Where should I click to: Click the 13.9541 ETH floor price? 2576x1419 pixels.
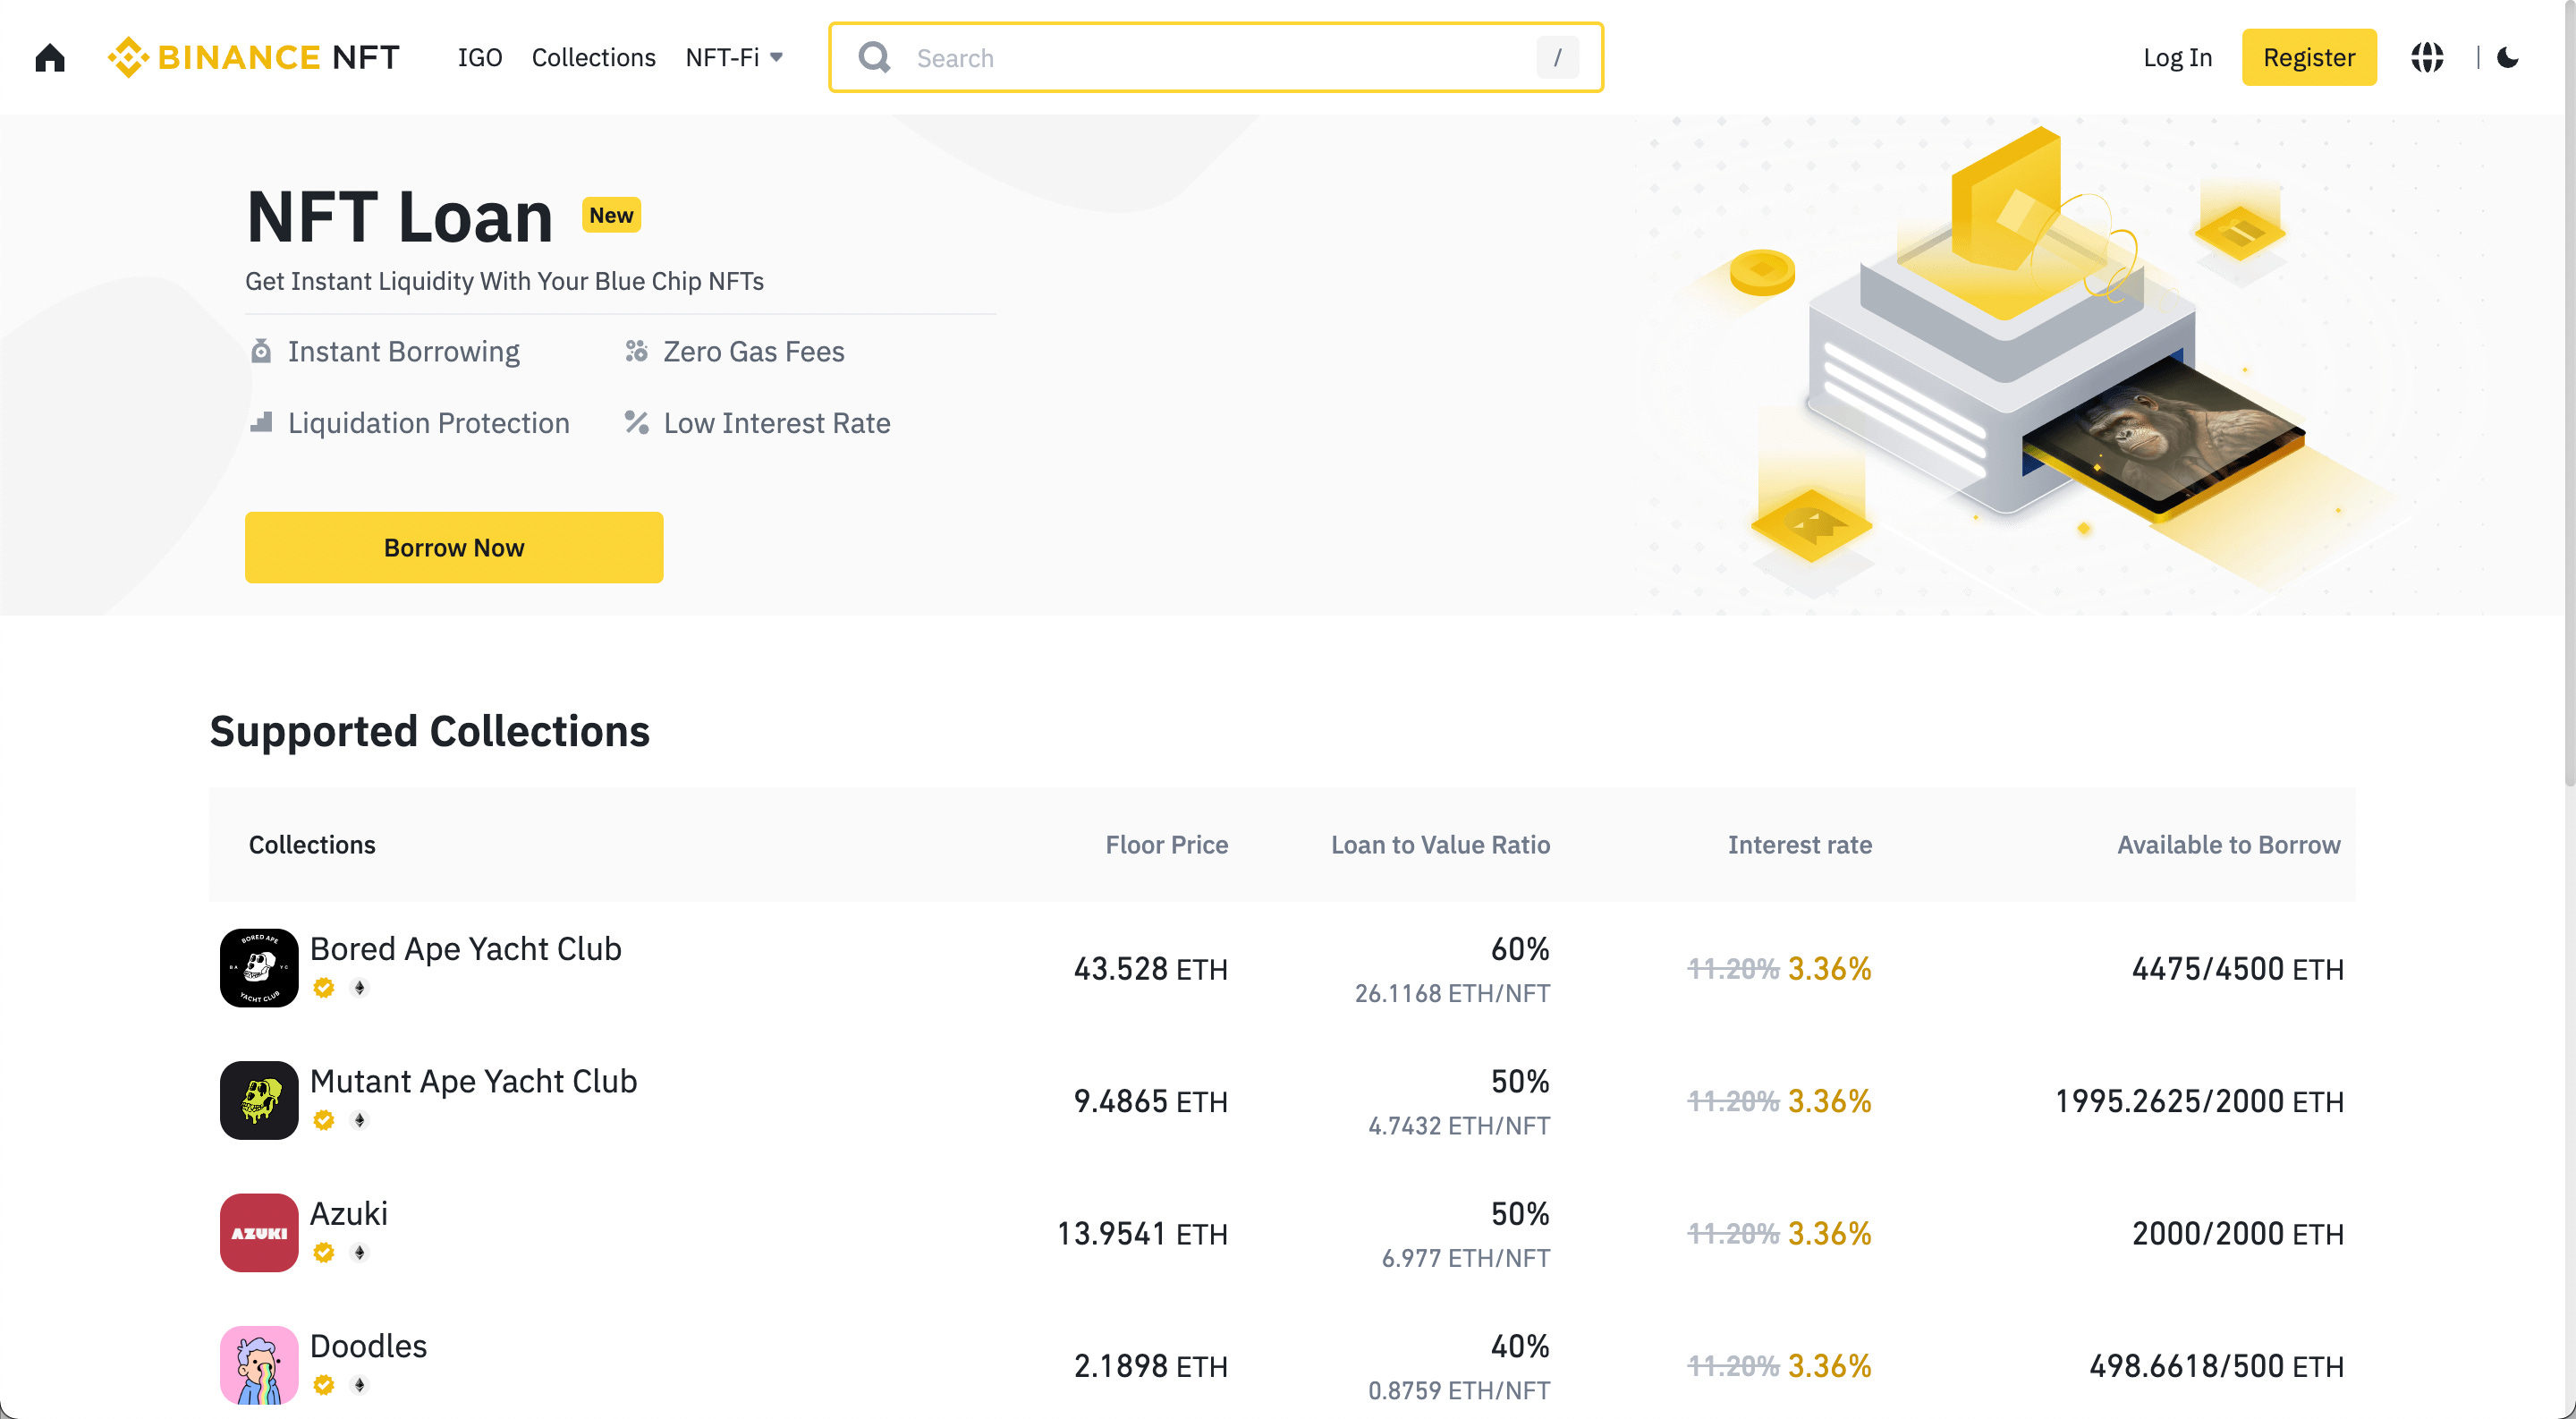pyautogui.click(x=1142, y=1233)
